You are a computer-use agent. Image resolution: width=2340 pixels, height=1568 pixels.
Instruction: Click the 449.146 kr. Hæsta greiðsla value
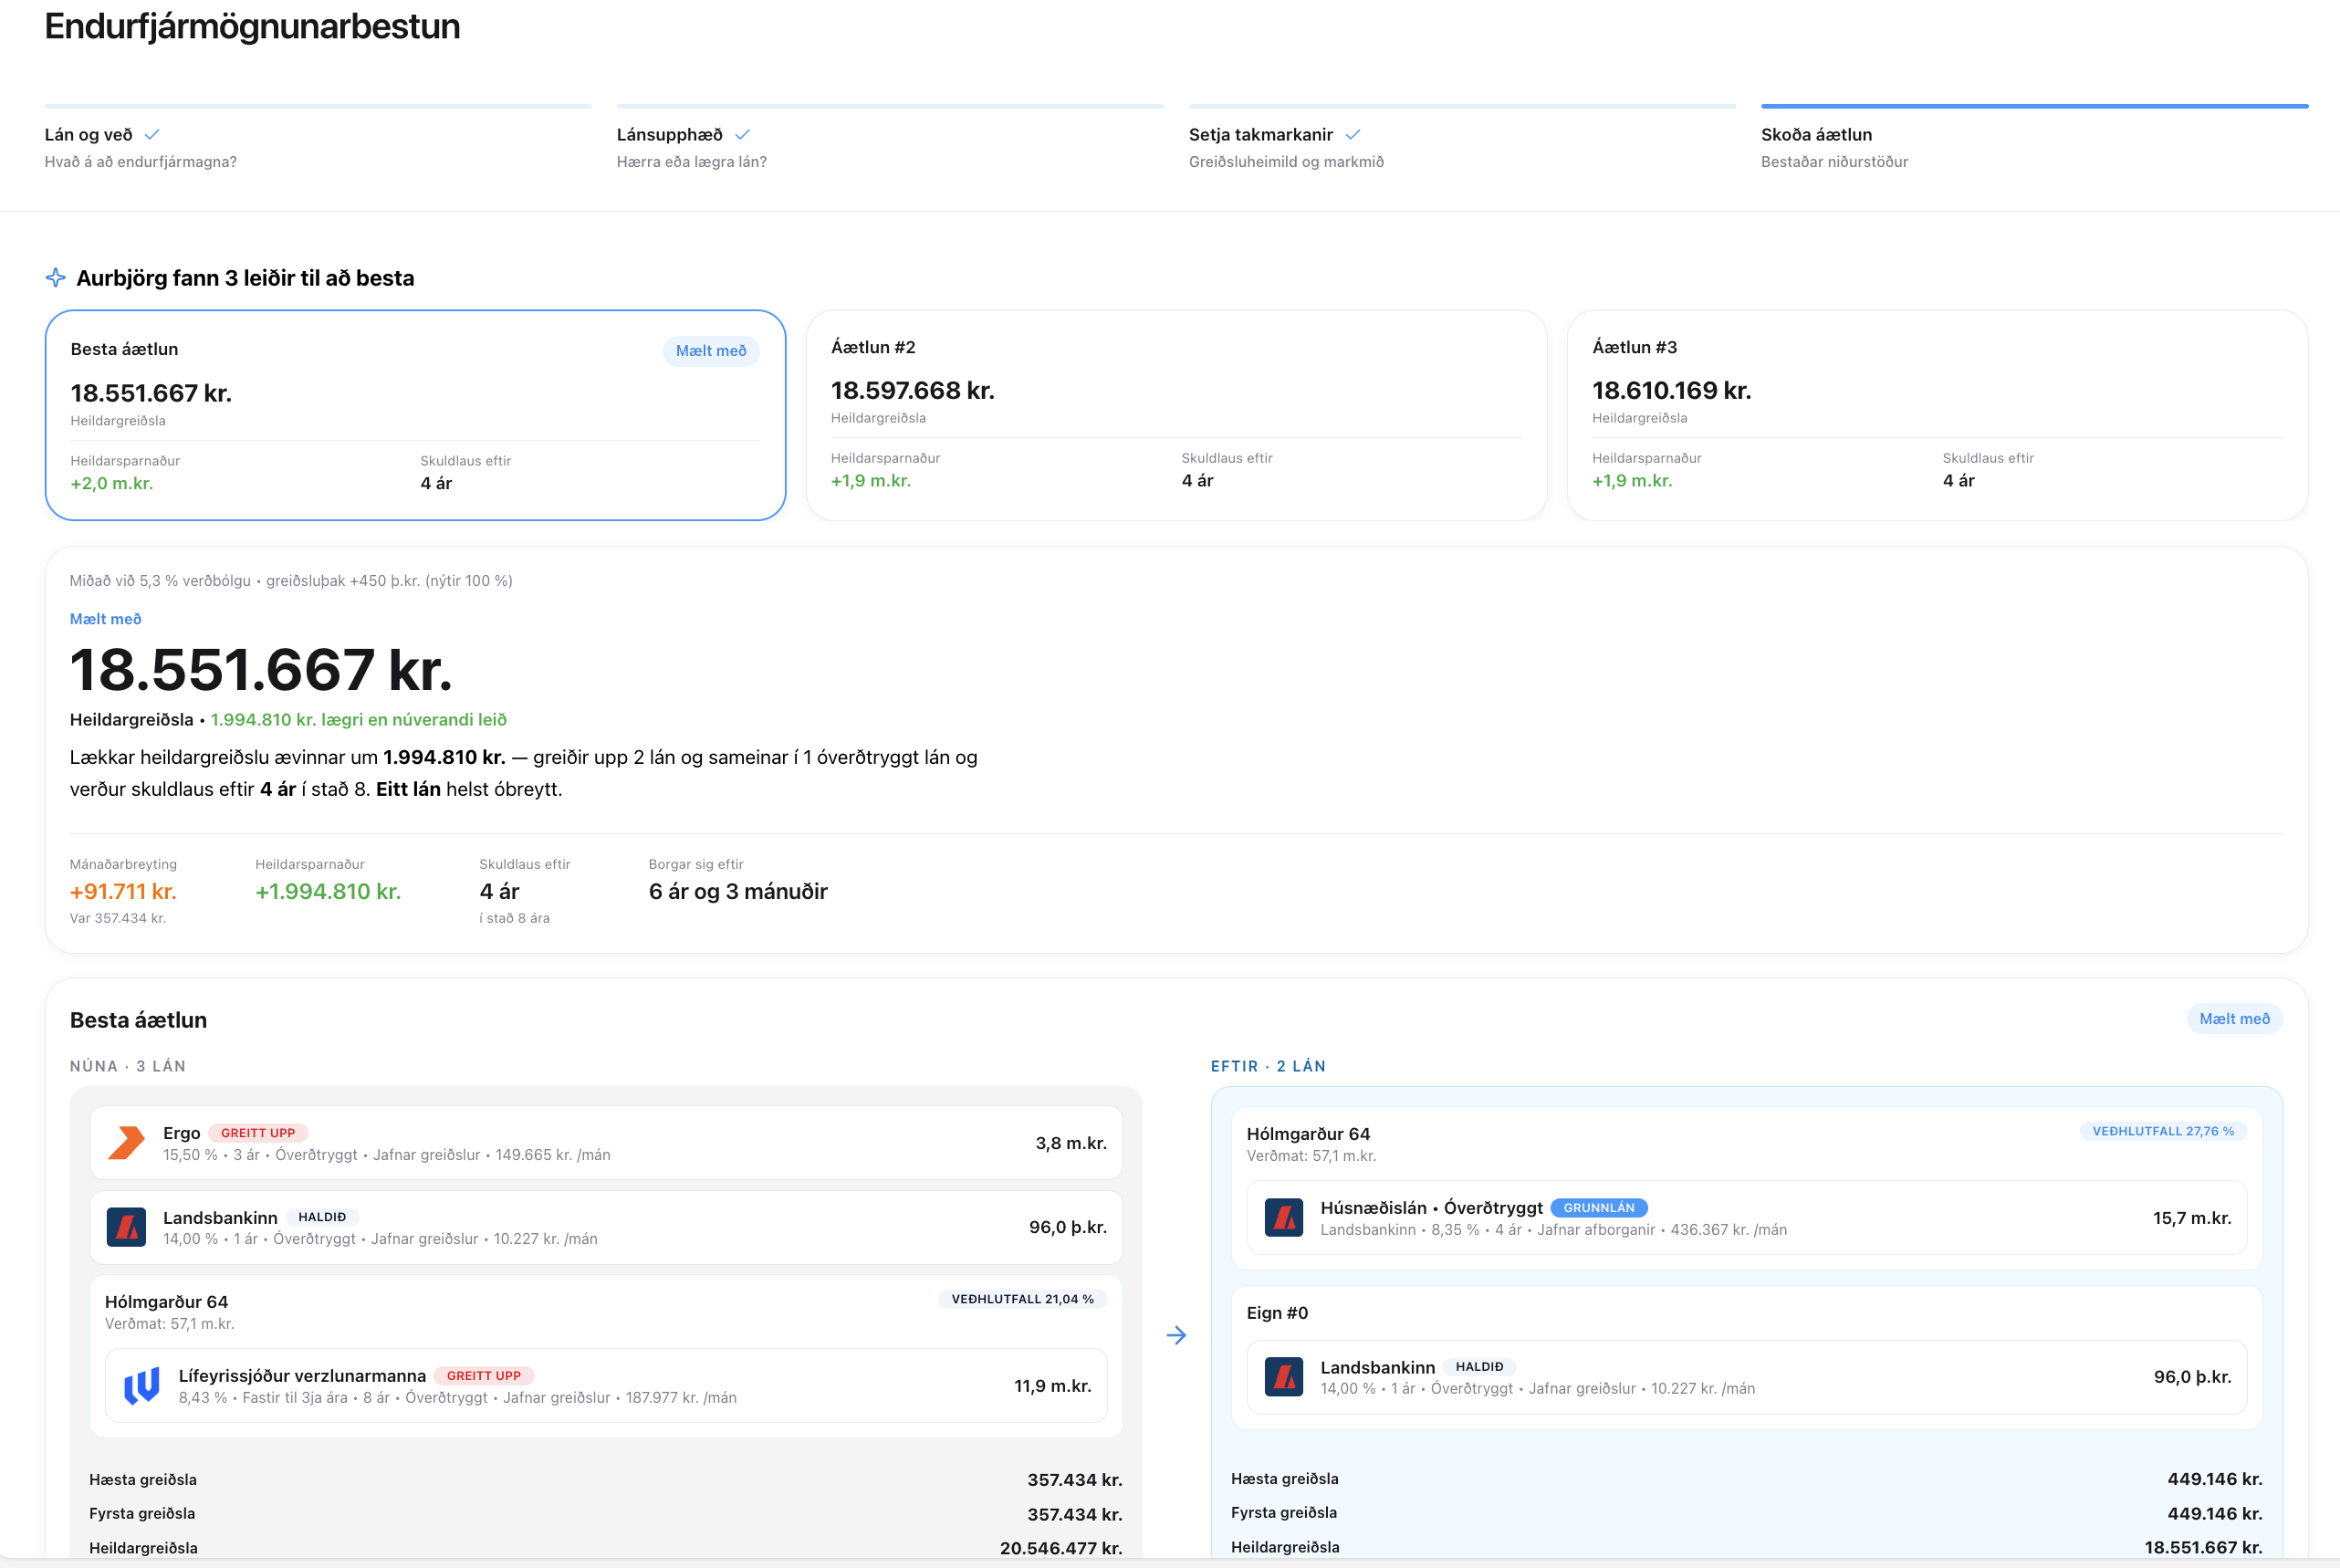click(x=2215, y=1479)
